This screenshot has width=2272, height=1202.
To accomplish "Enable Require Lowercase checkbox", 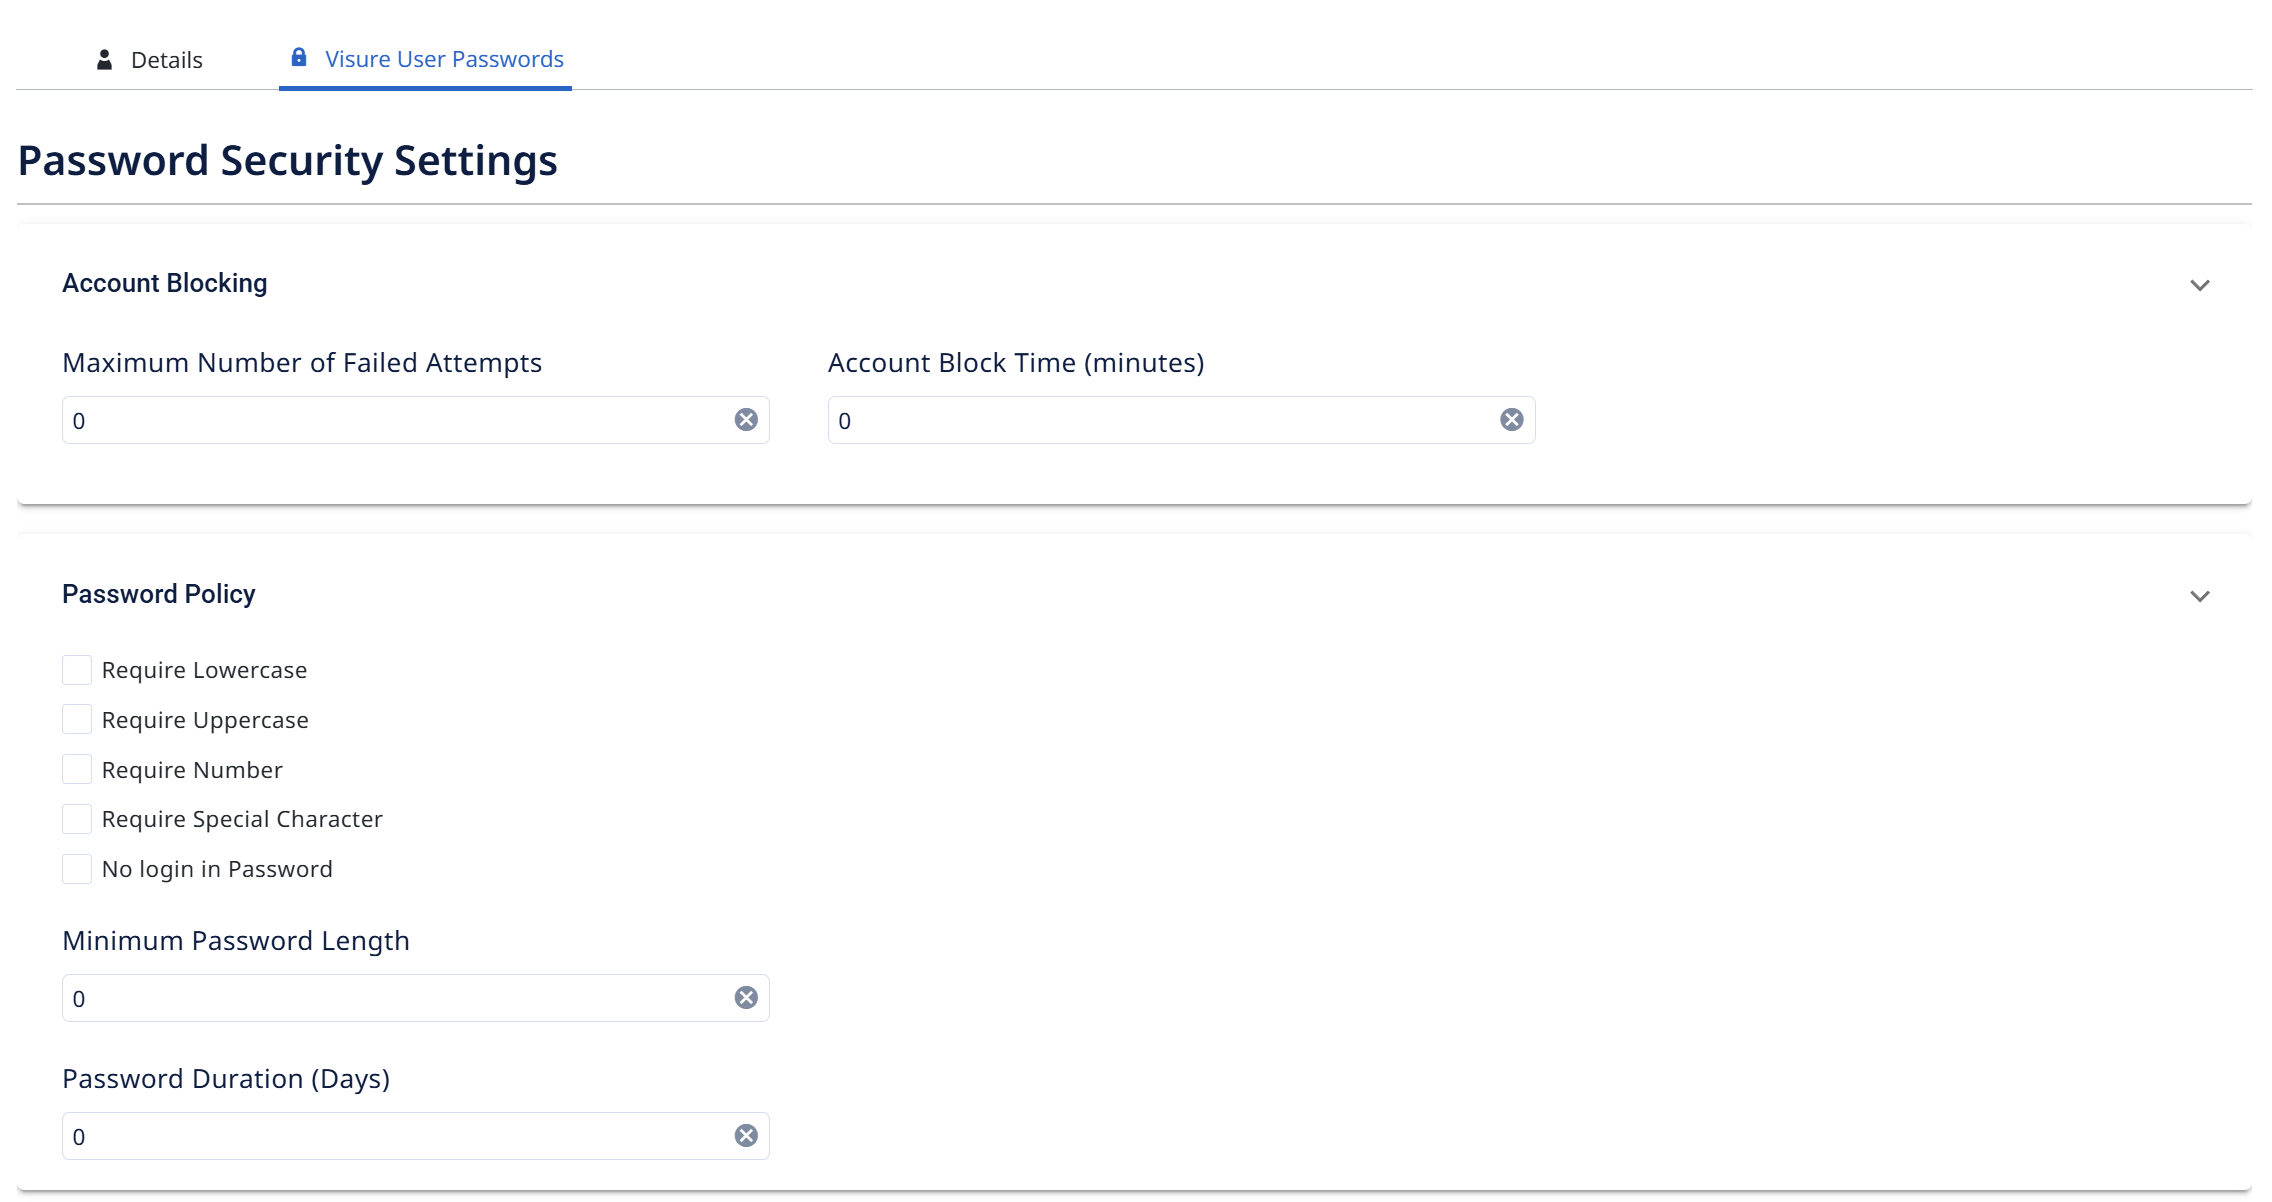I will click(77, 670).
